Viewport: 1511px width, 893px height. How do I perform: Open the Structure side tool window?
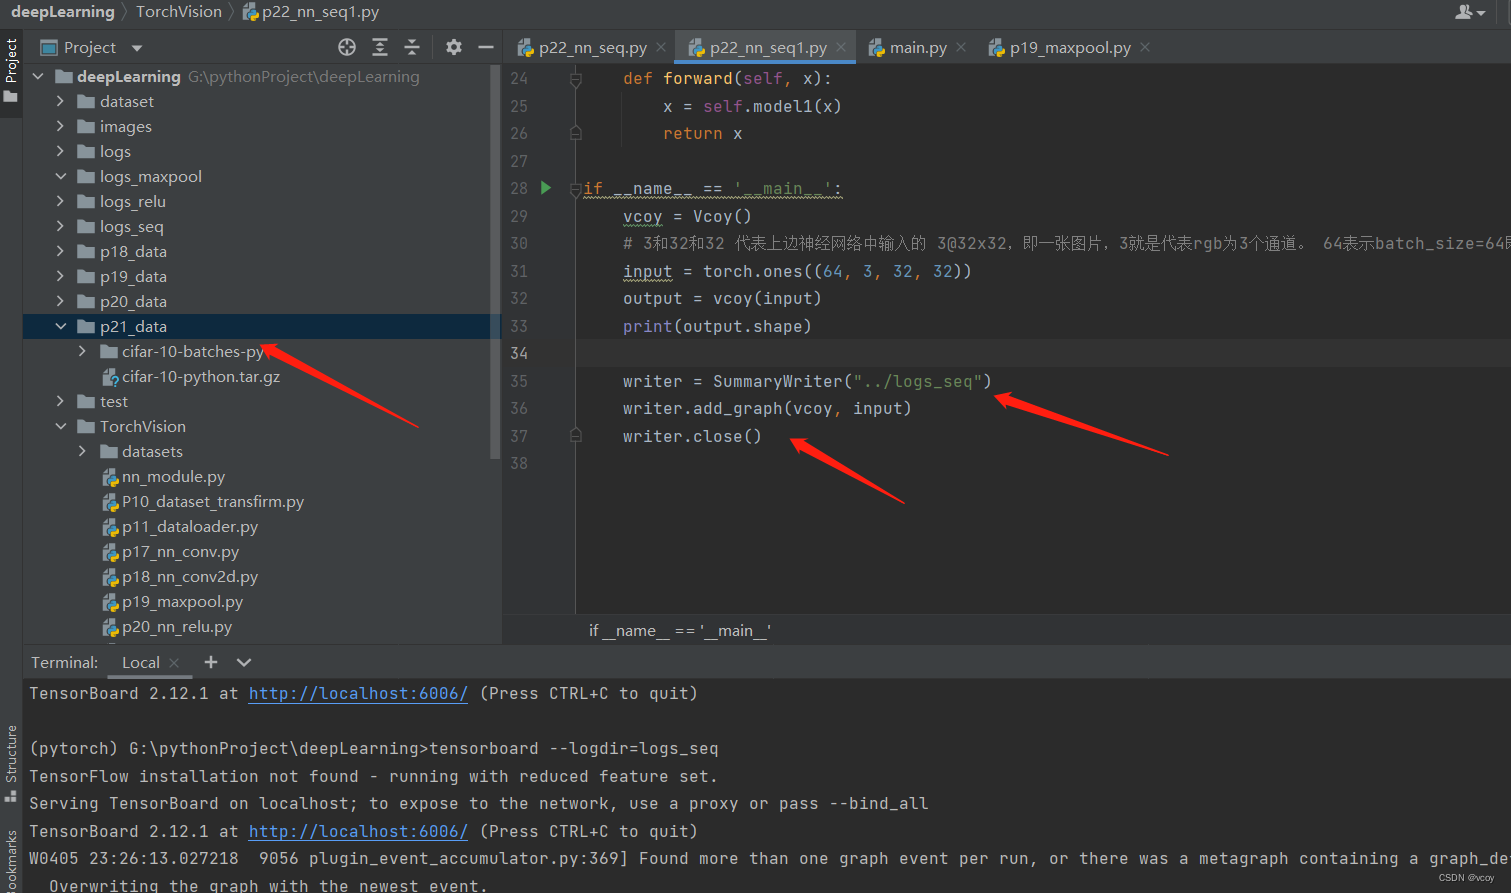[11, 763]
